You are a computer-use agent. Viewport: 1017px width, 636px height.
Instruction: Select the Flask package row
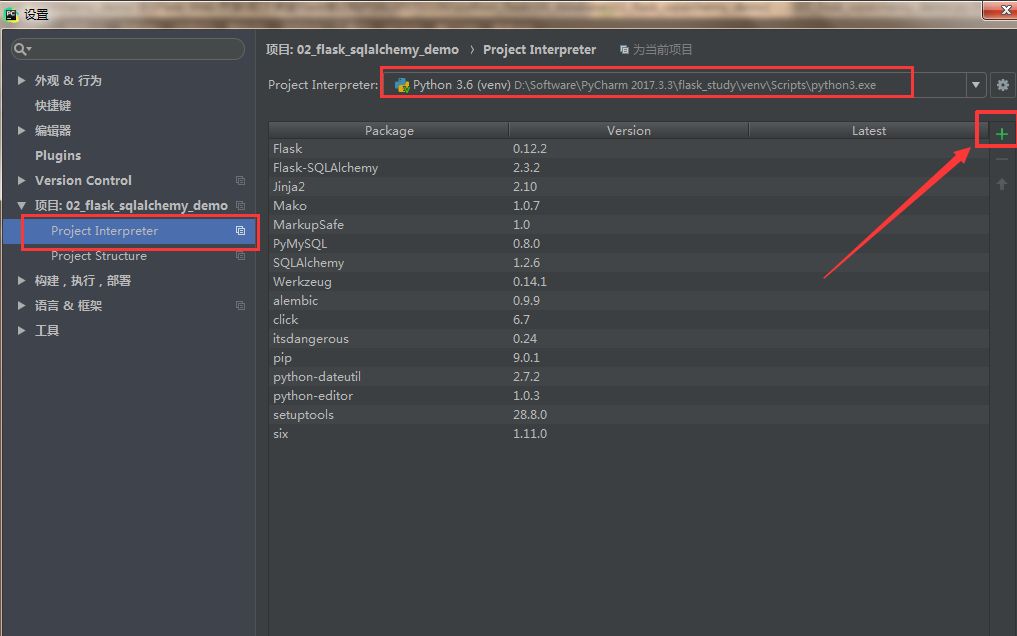click(x=628, y=148)
